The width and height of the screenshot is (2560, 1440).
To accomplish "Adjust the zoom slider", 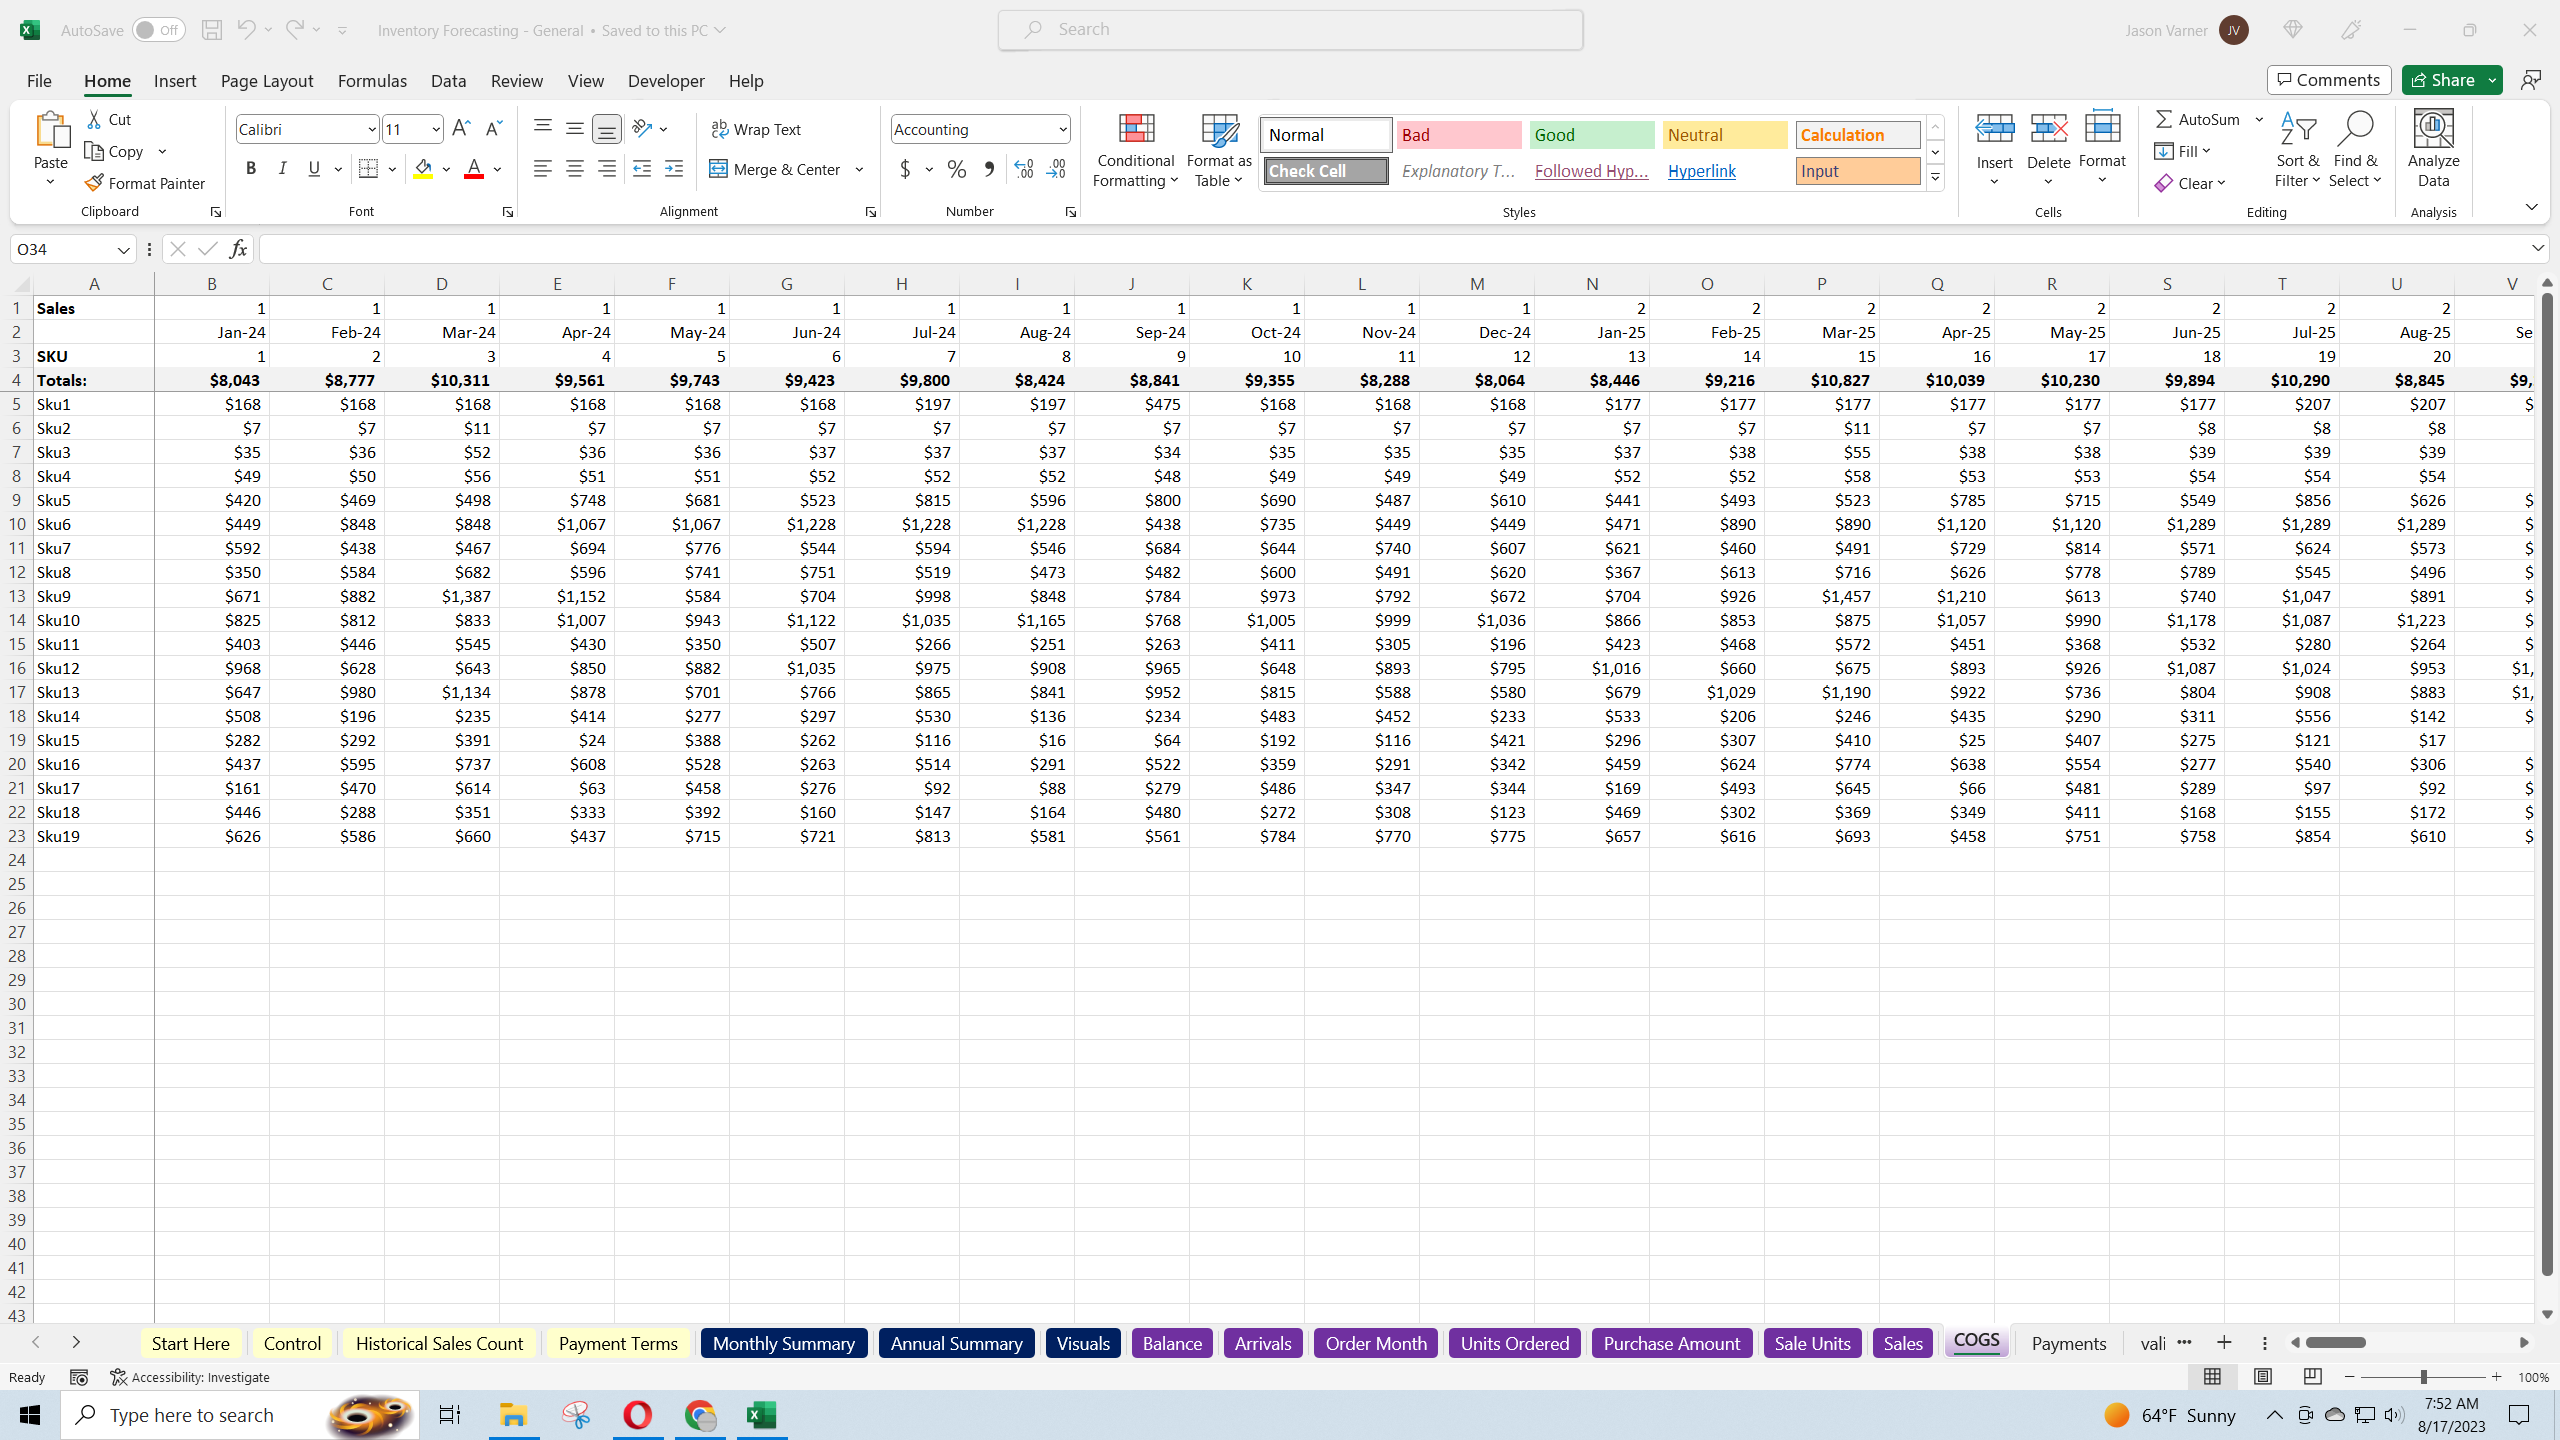I will click(x=2424, y=1376).
